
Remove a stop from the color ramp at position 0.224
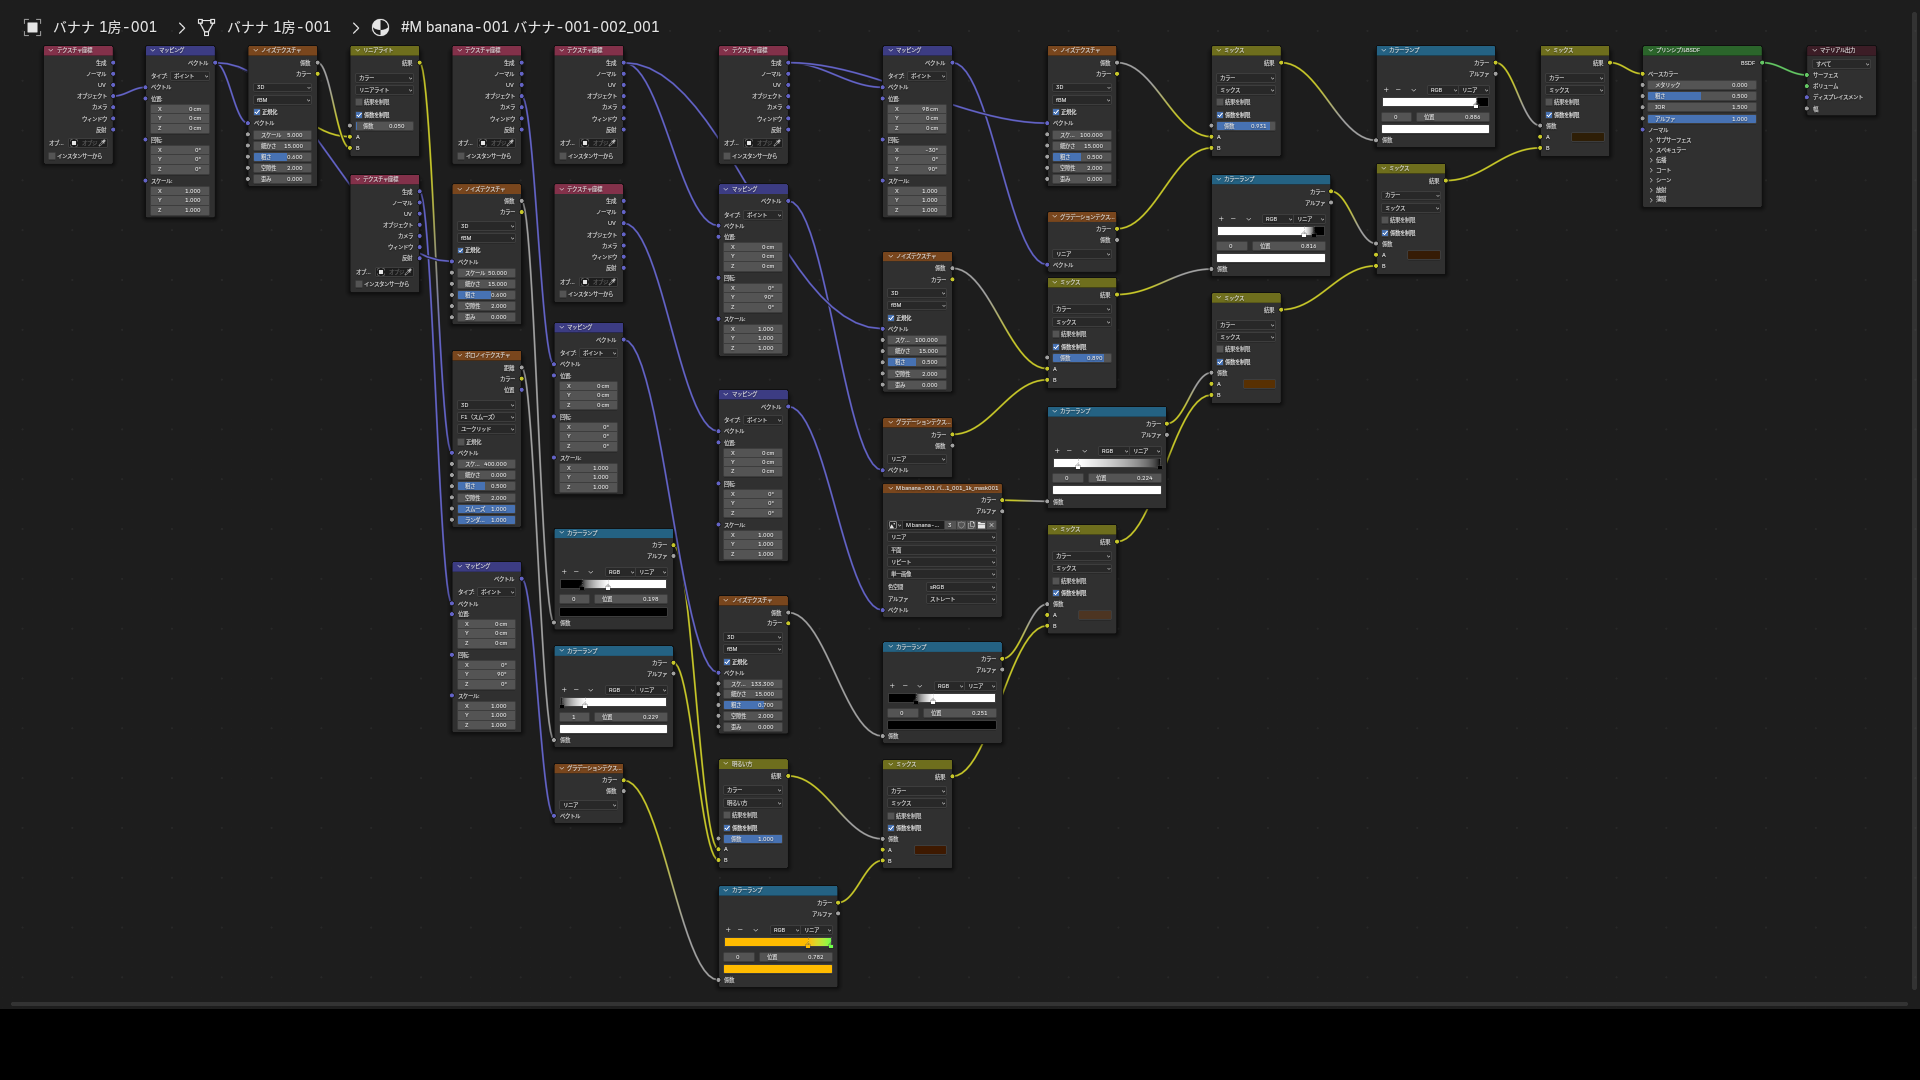1069,451
